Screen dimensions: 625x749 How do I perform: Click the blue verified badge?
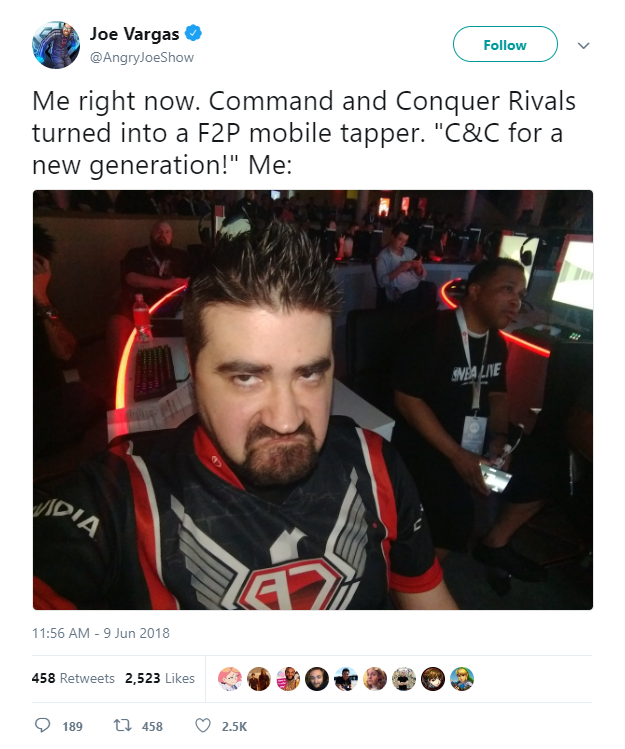[x=194, y=34]
